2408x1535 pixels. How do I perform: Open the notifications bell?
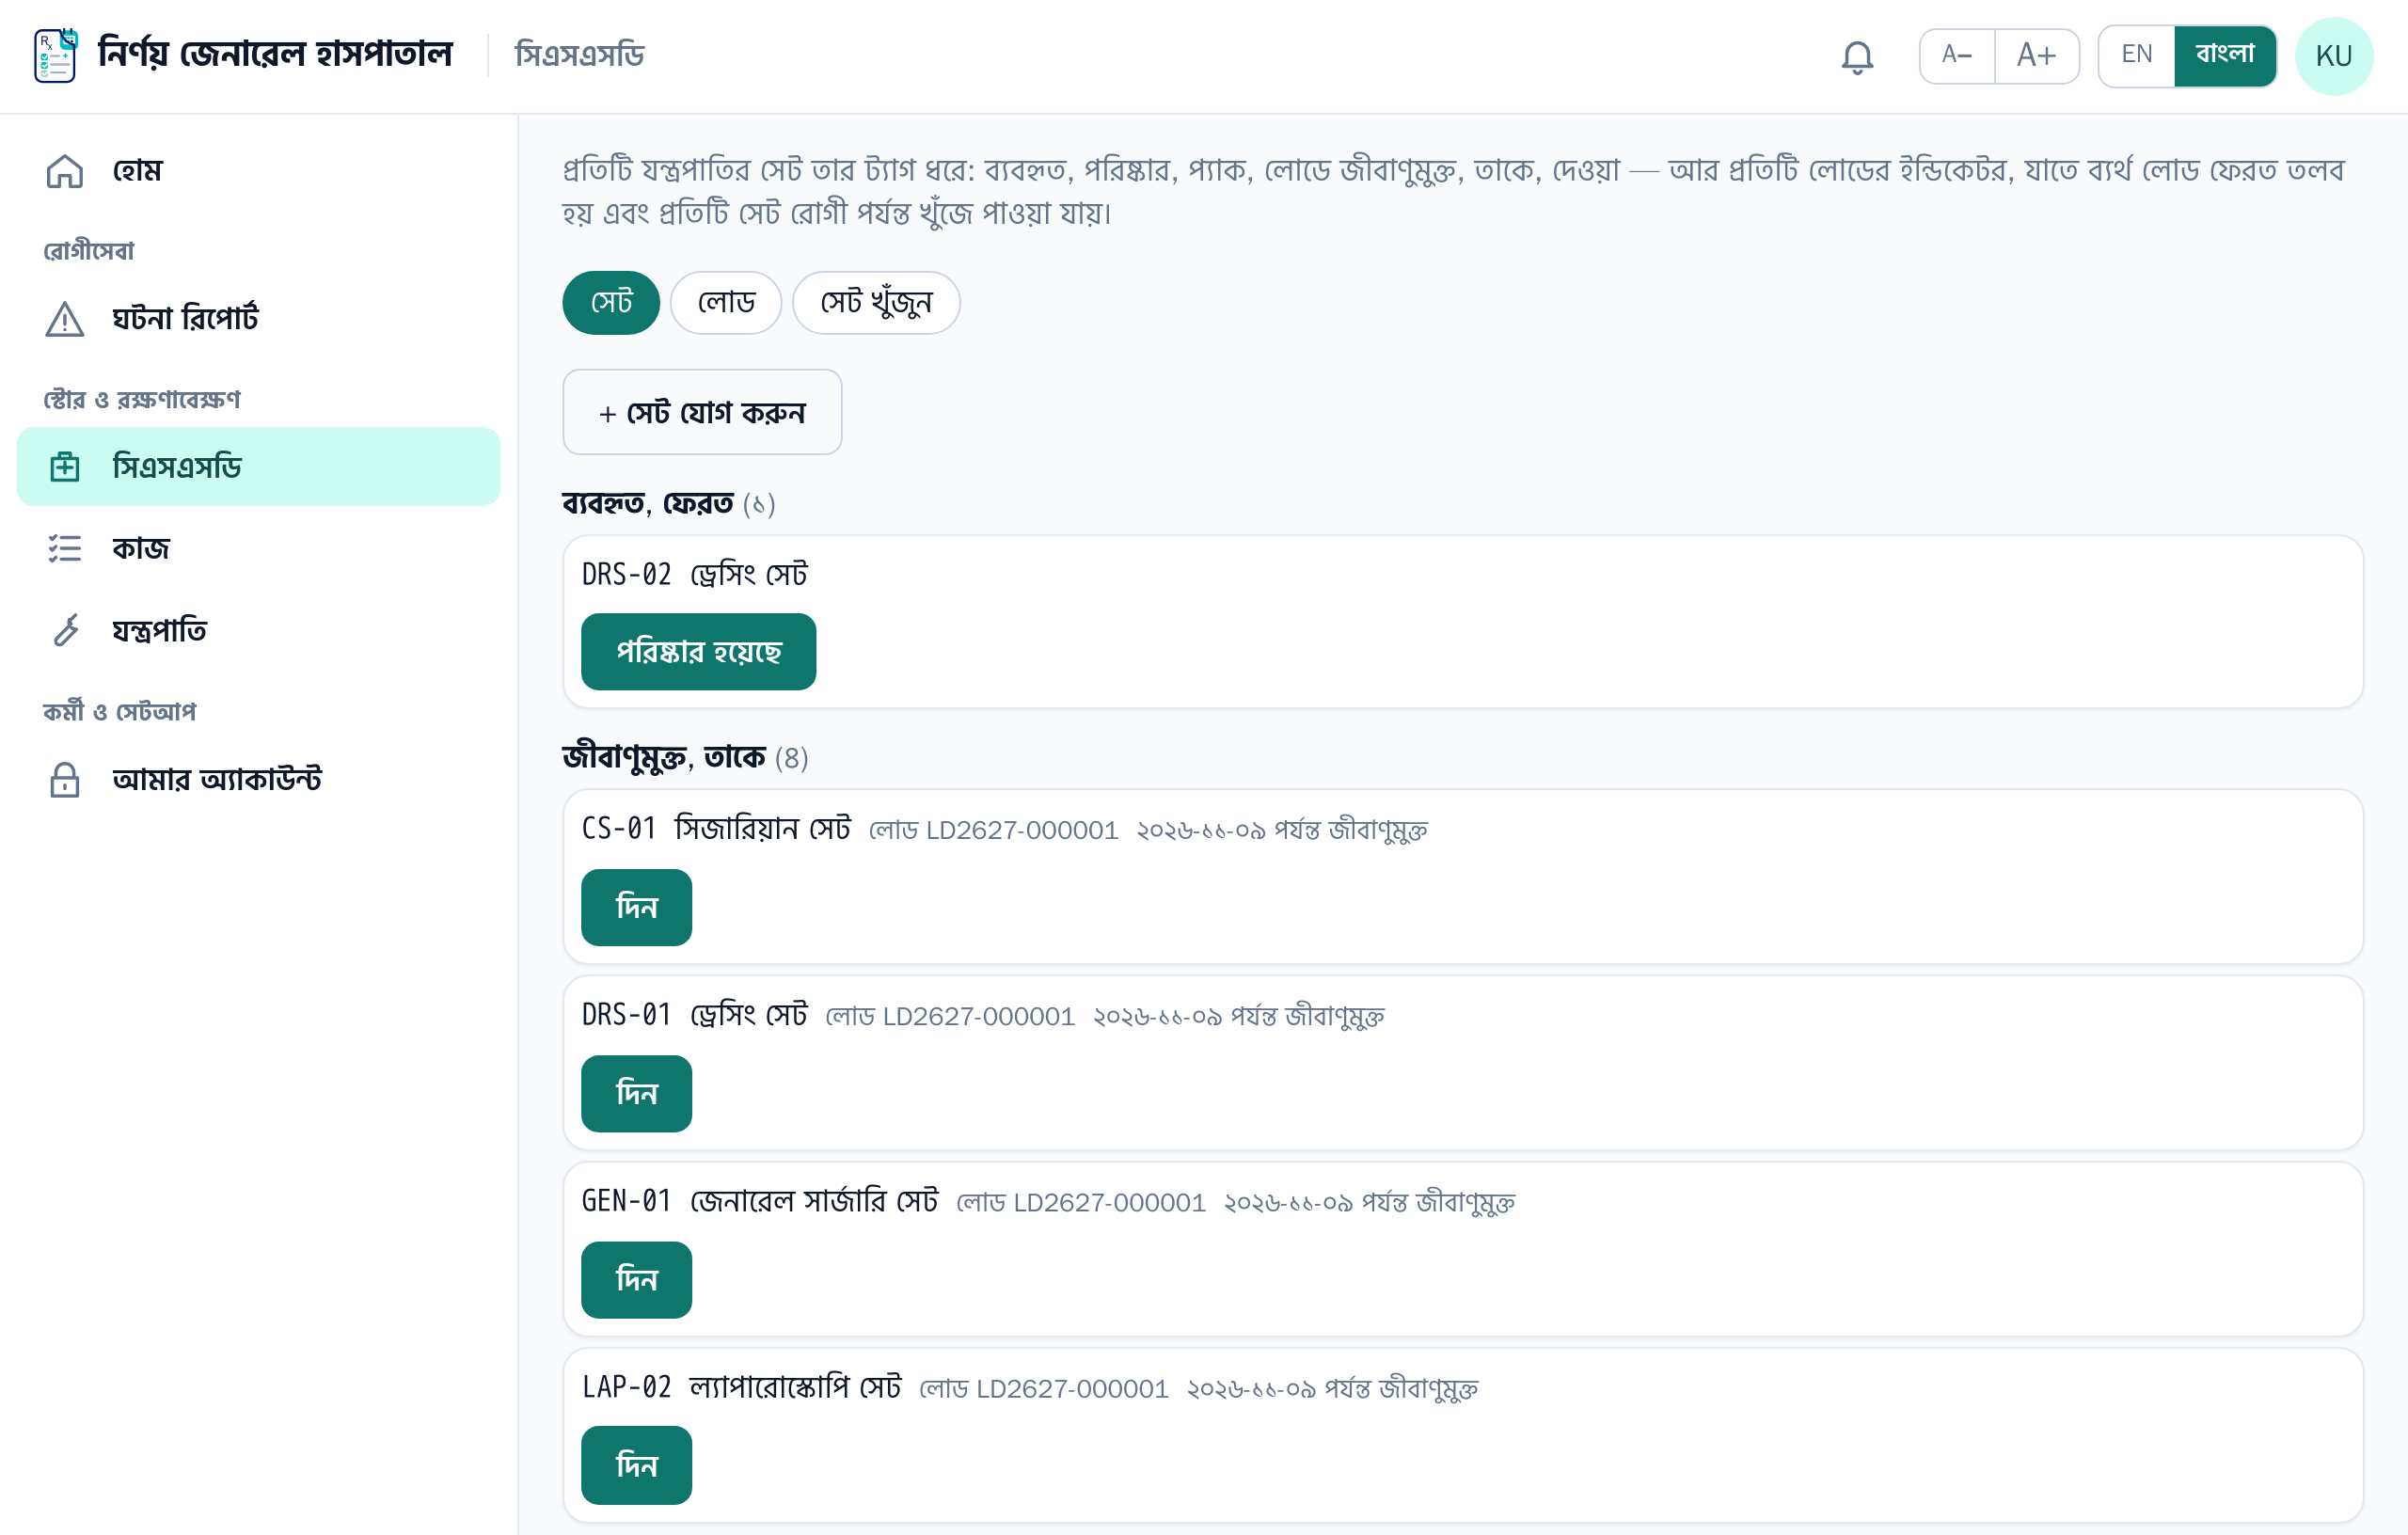[x=1857, y=56]
